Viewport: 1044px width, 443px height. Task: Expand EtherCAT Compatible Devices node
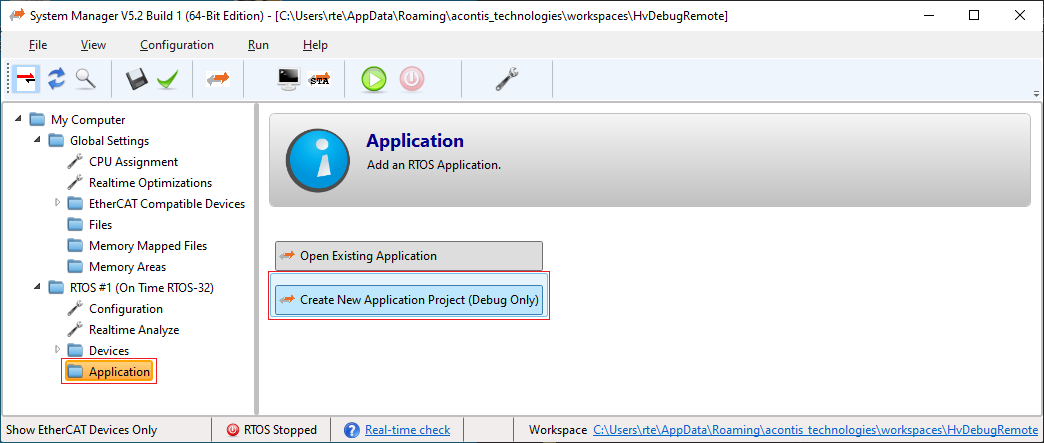[57, 203]
